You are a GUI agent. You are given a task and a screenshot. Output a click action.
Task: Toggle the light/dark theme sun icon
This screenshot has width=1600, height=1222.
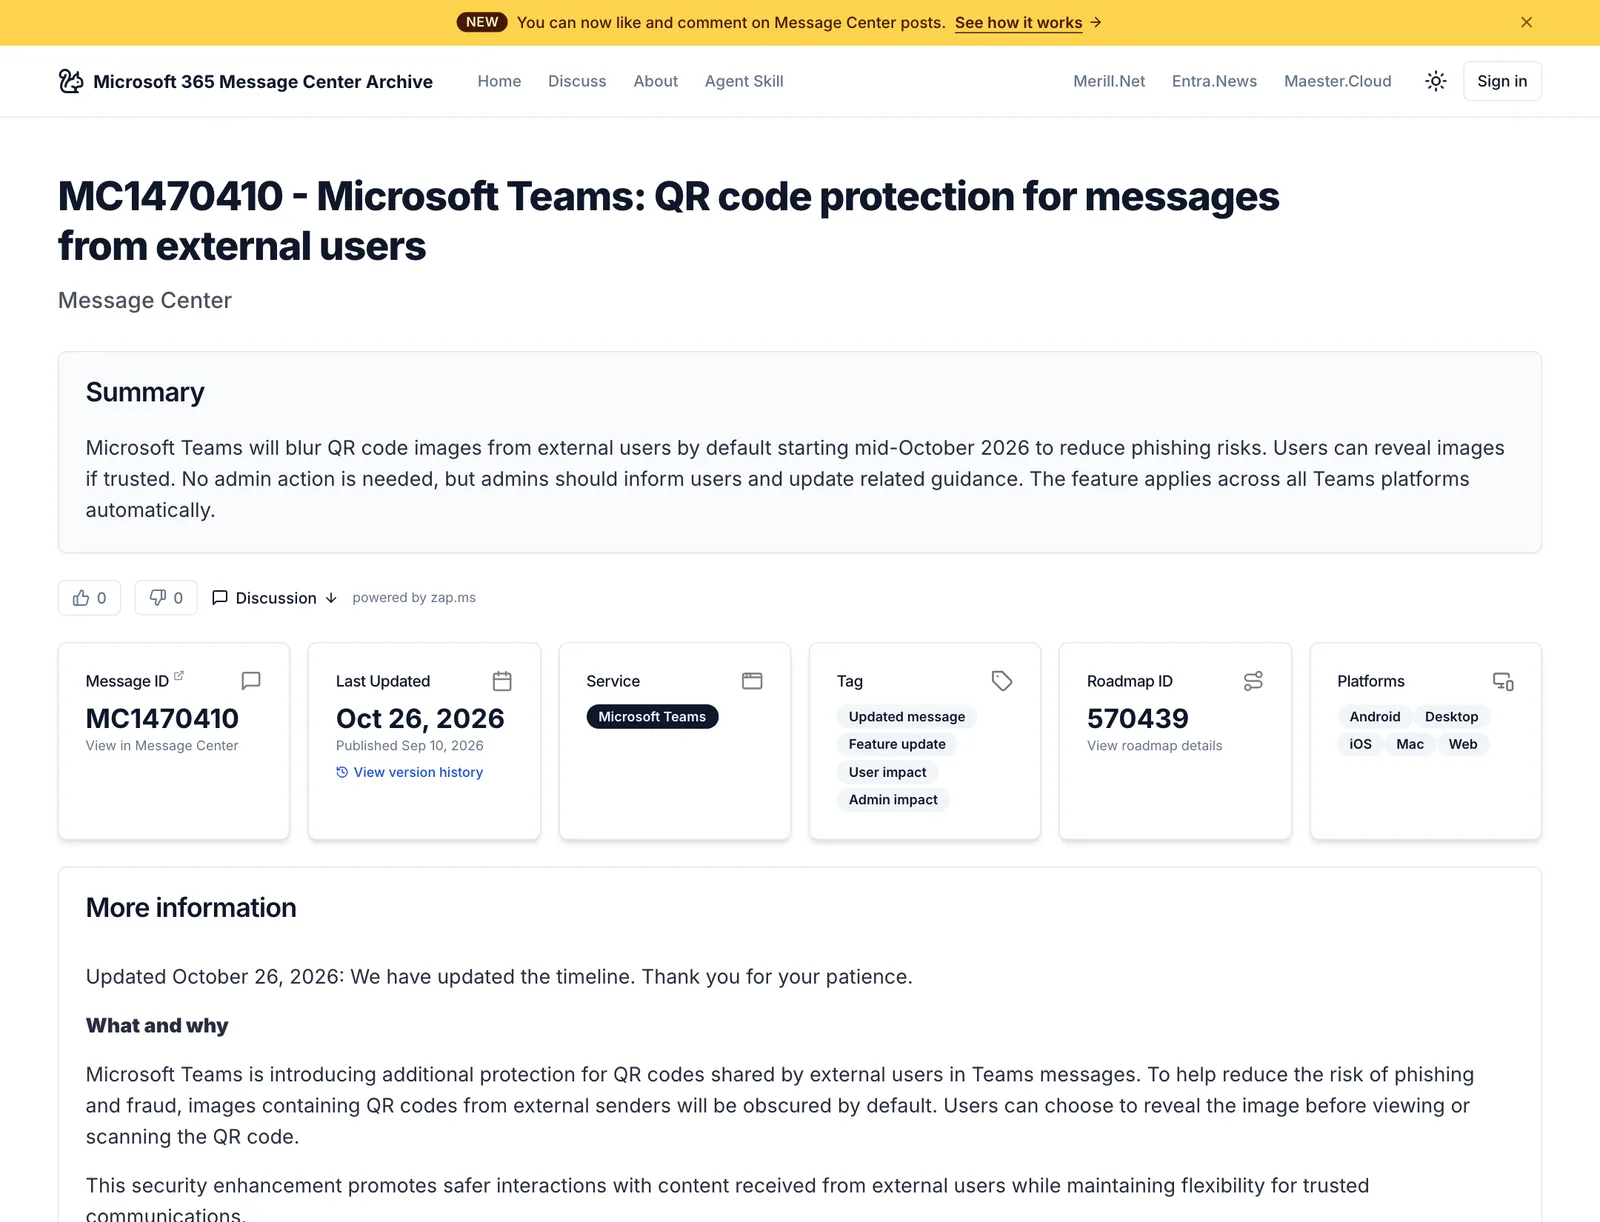[x=1435, y=81]
